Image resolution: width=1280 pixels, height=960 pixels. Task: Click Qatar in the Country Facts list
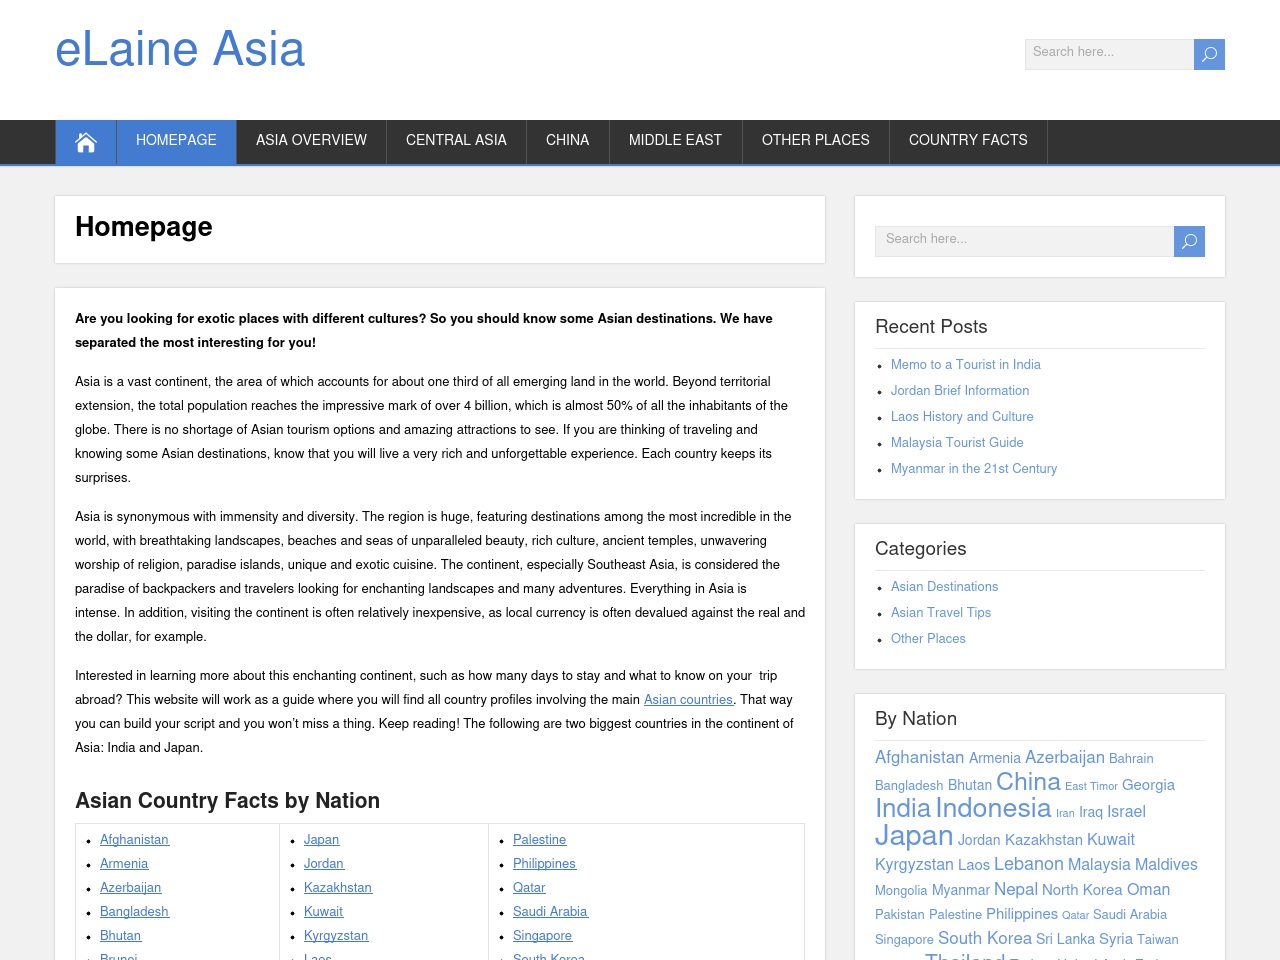click(529, 888)
